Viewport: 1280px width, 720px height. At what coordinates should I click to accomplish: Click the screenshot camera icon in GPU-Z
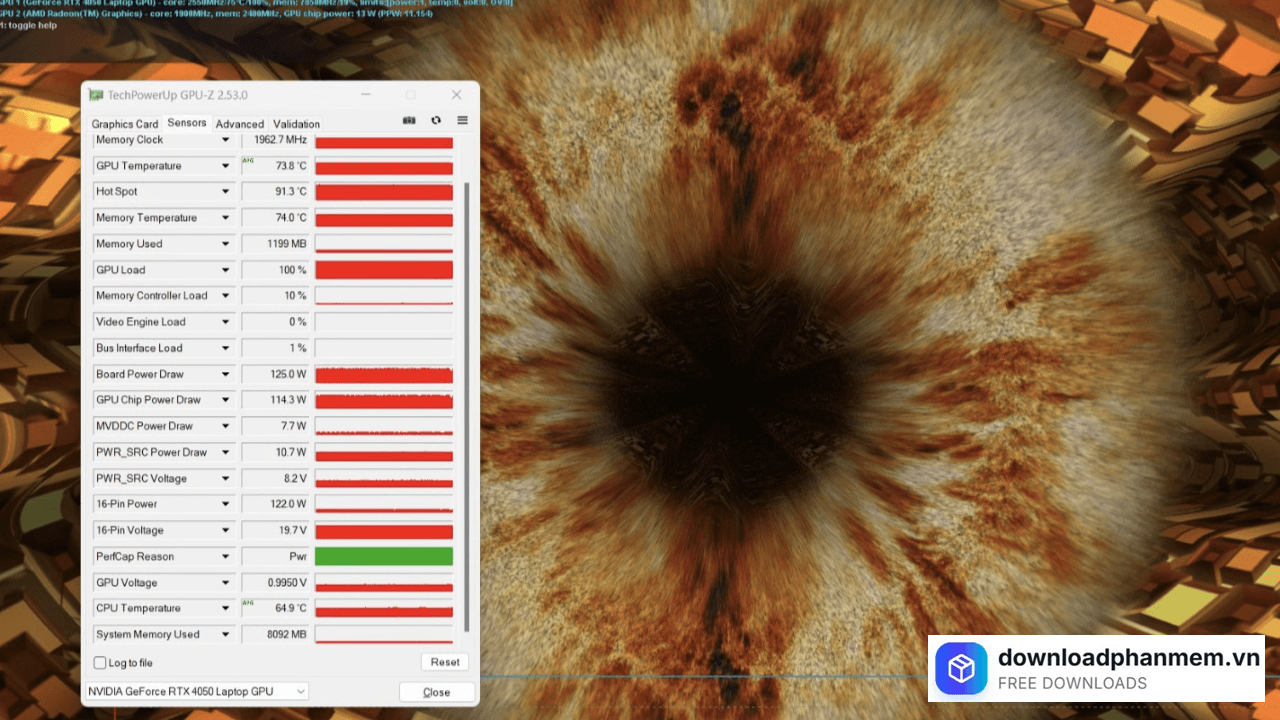409,120
